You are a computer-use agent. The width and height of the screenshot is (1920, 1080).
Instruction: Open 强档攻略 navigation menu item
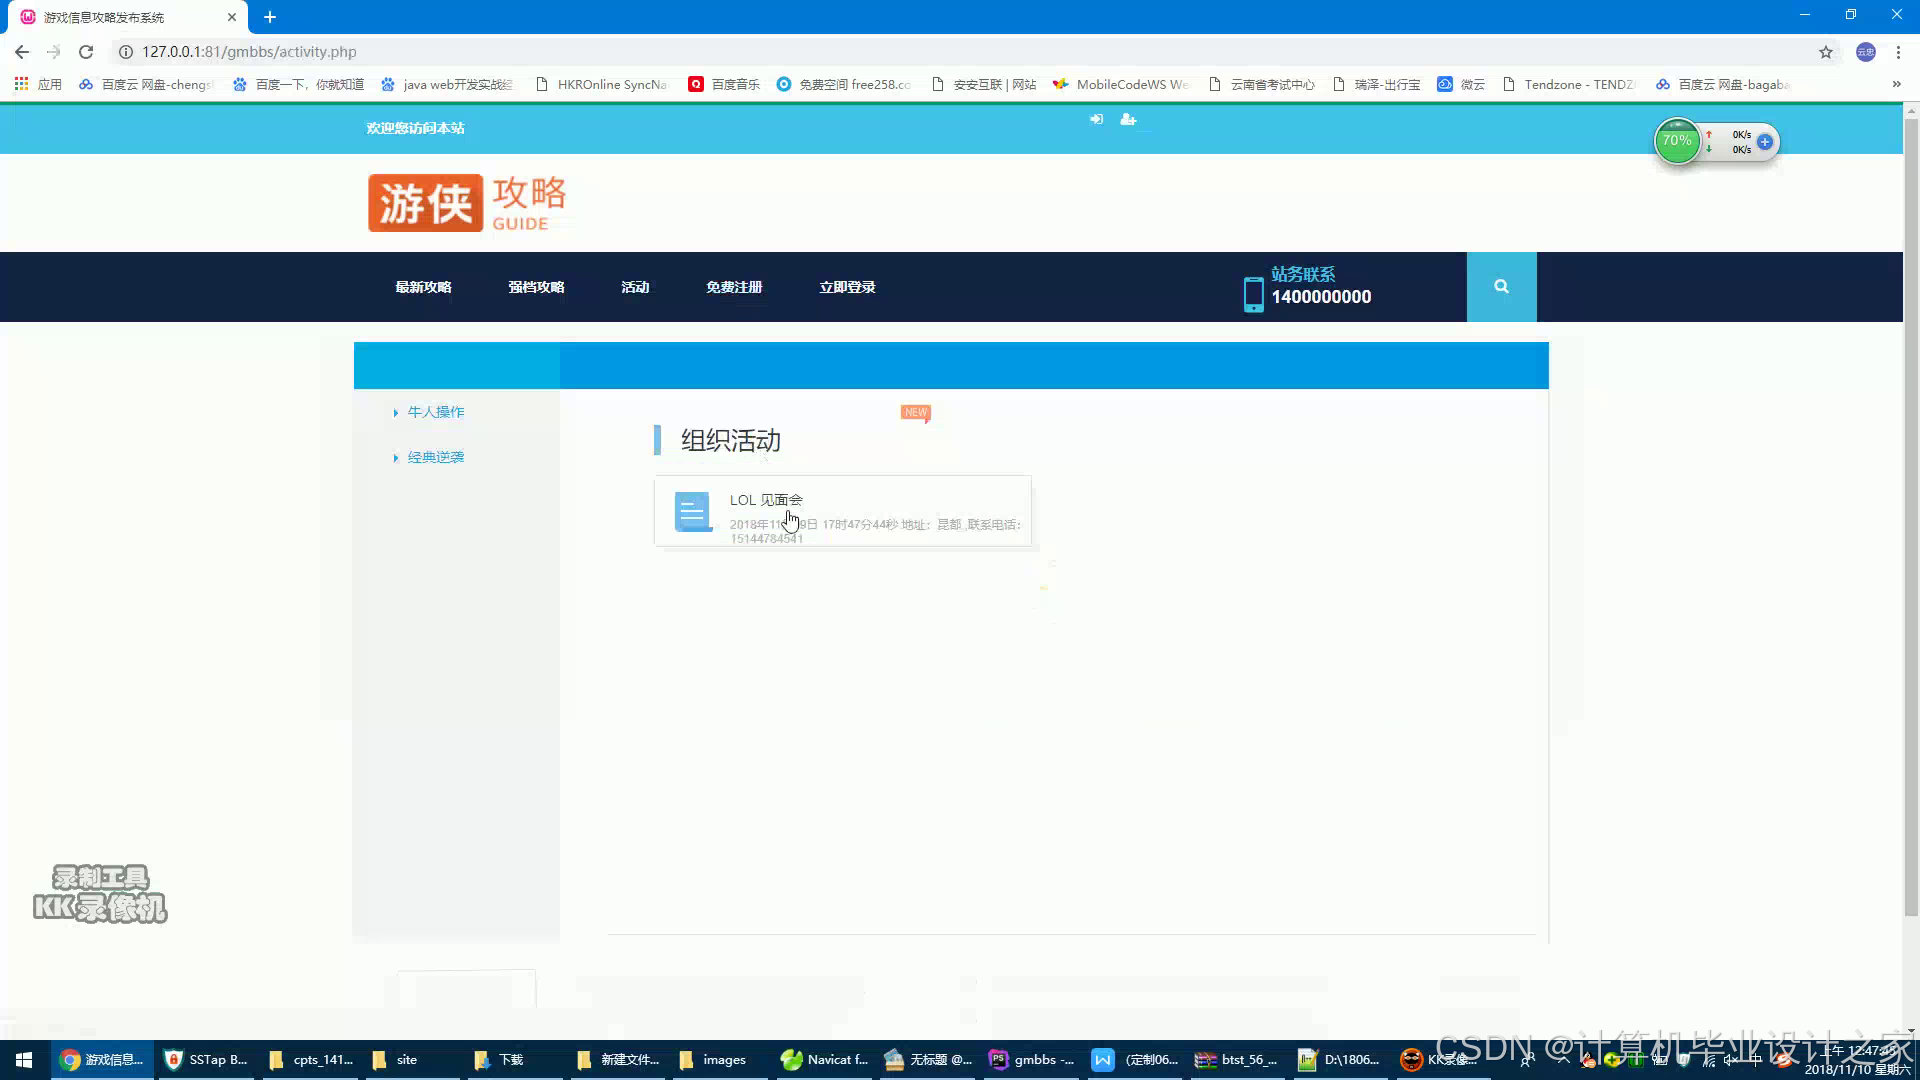click(536, 287)
